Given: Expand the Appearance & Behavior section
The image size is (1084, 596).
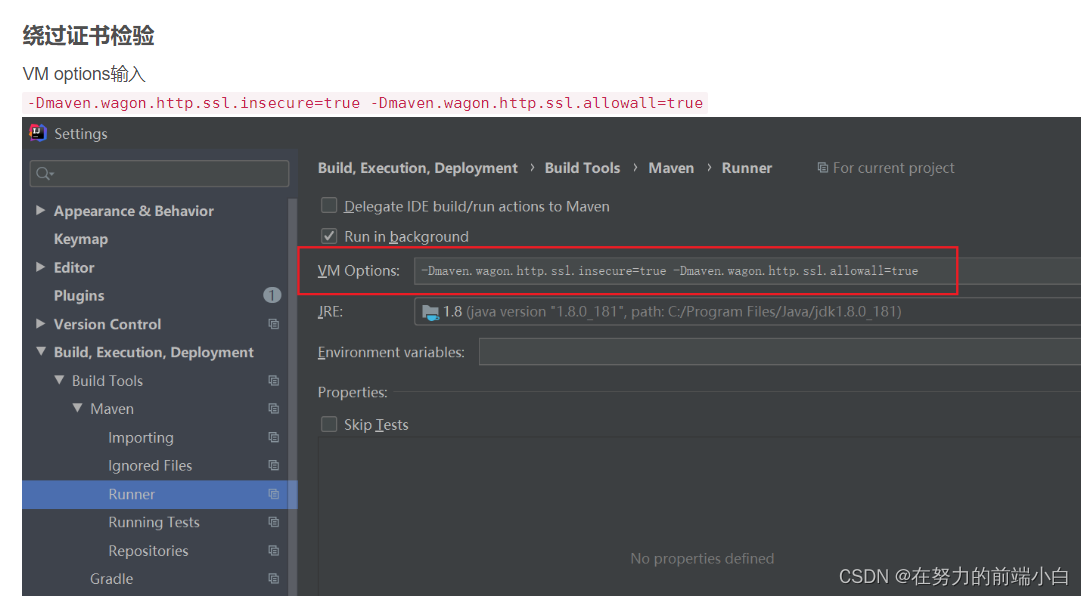Looking at the screenshot, I should (x=40, y=210).
